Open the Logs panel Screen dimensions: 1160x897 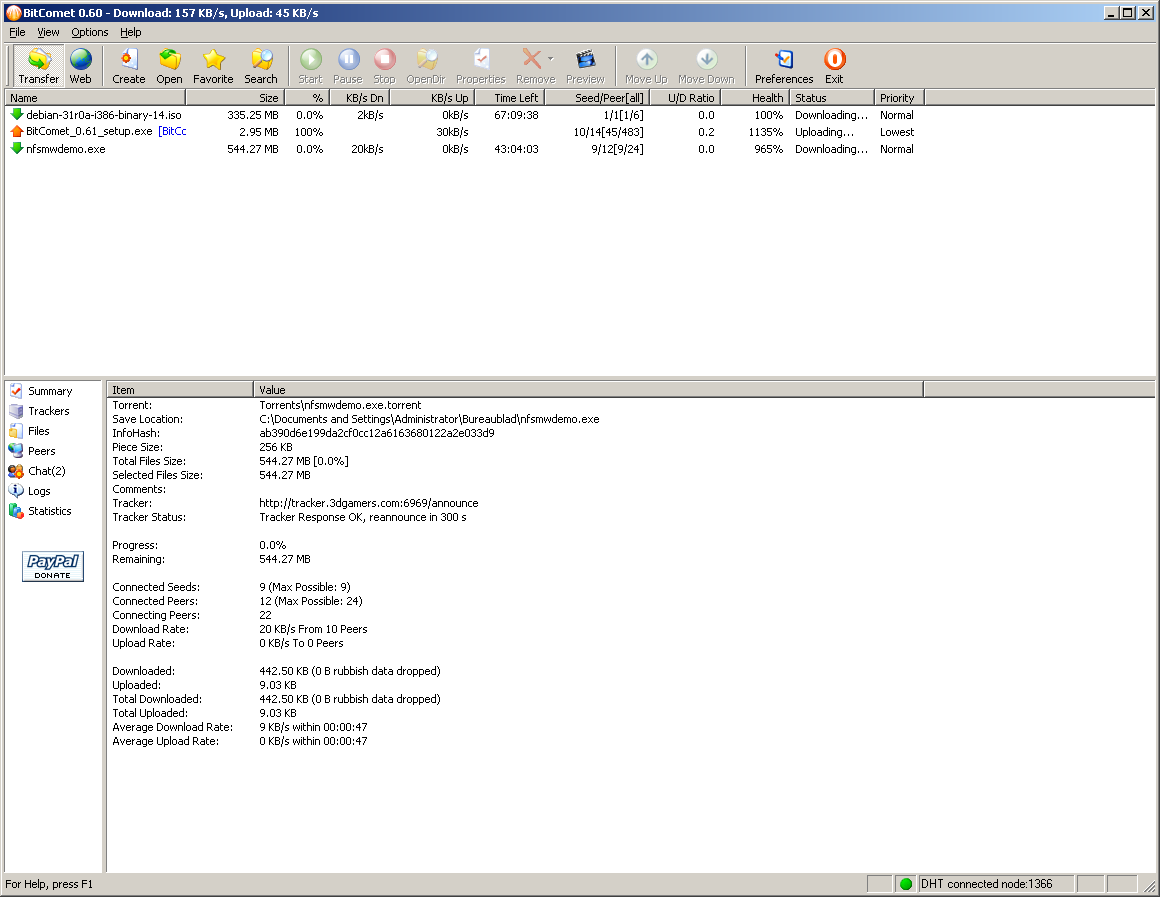(x=30, y=491)
